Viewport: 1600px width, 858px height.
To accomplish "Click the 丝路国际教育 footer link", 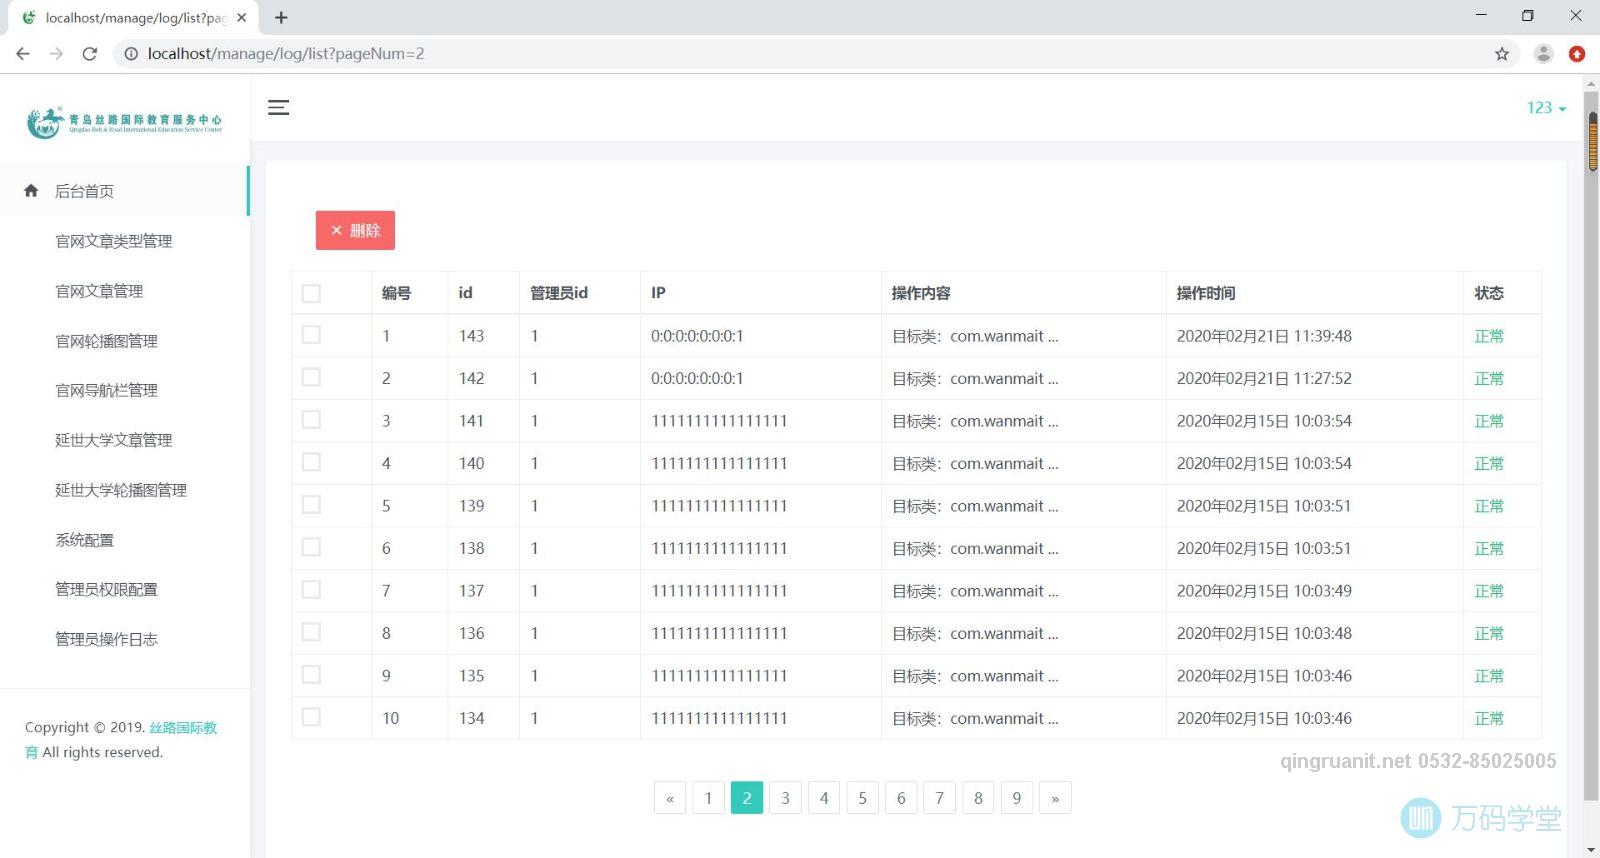I will pyautogui.click(x=183, y=727).
